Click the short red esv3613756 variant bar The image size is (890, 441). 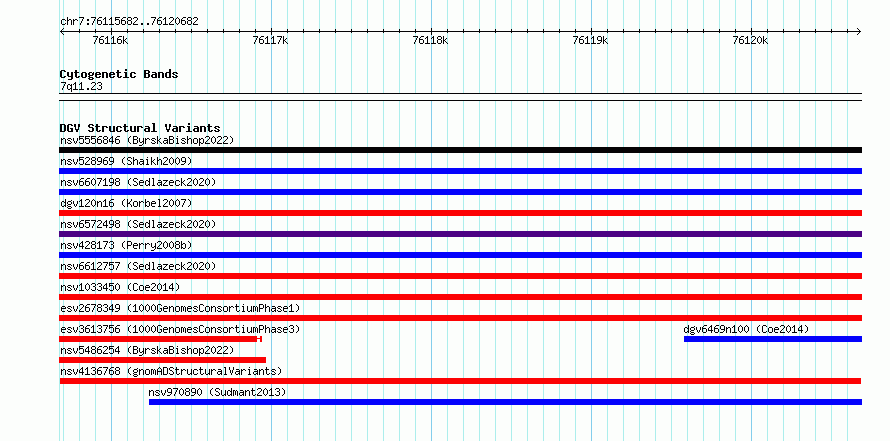pyautogui.click(x=160, y=339)
